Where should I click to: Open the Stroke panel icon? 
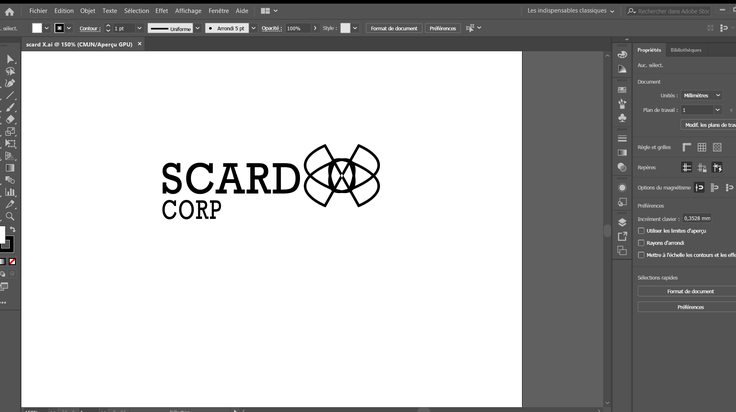tap(622, 138)
